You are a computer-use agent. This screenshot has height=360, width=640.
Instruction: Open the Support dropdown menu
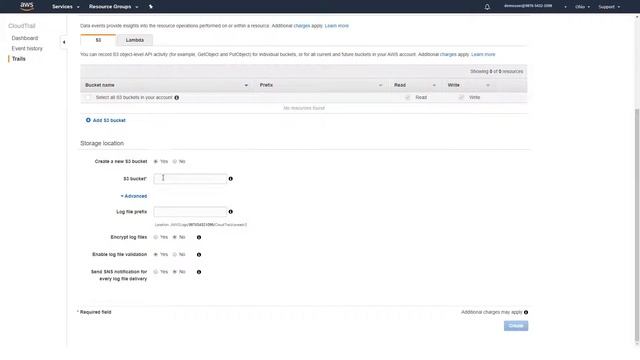tap(609, 7)
